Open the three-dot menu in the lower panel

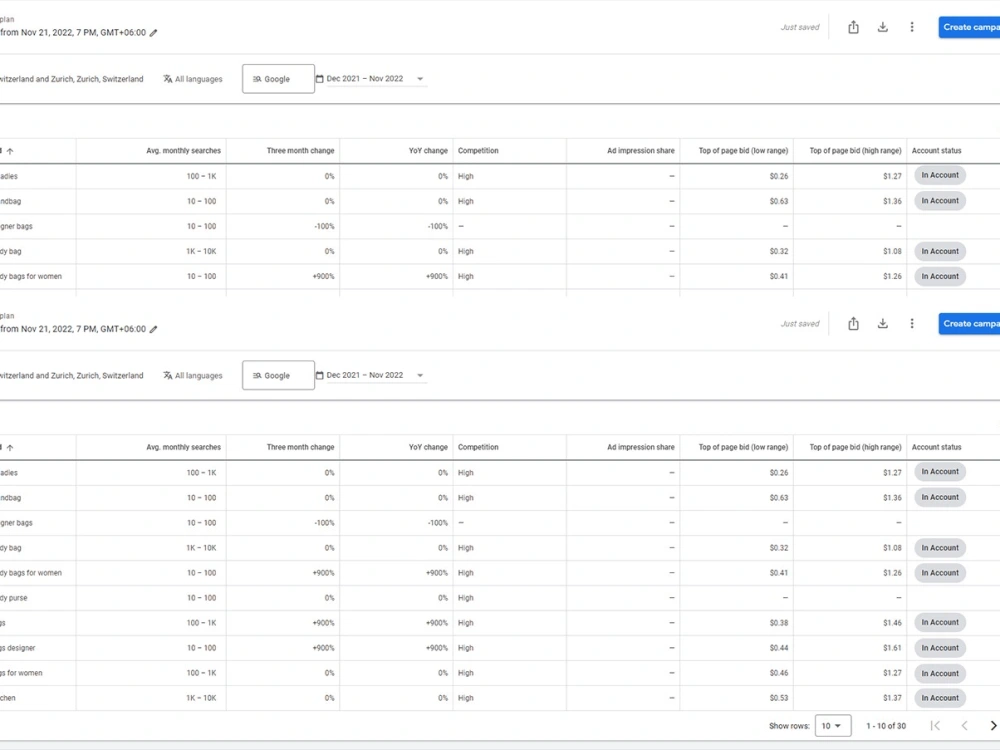[x=911, y=323]
